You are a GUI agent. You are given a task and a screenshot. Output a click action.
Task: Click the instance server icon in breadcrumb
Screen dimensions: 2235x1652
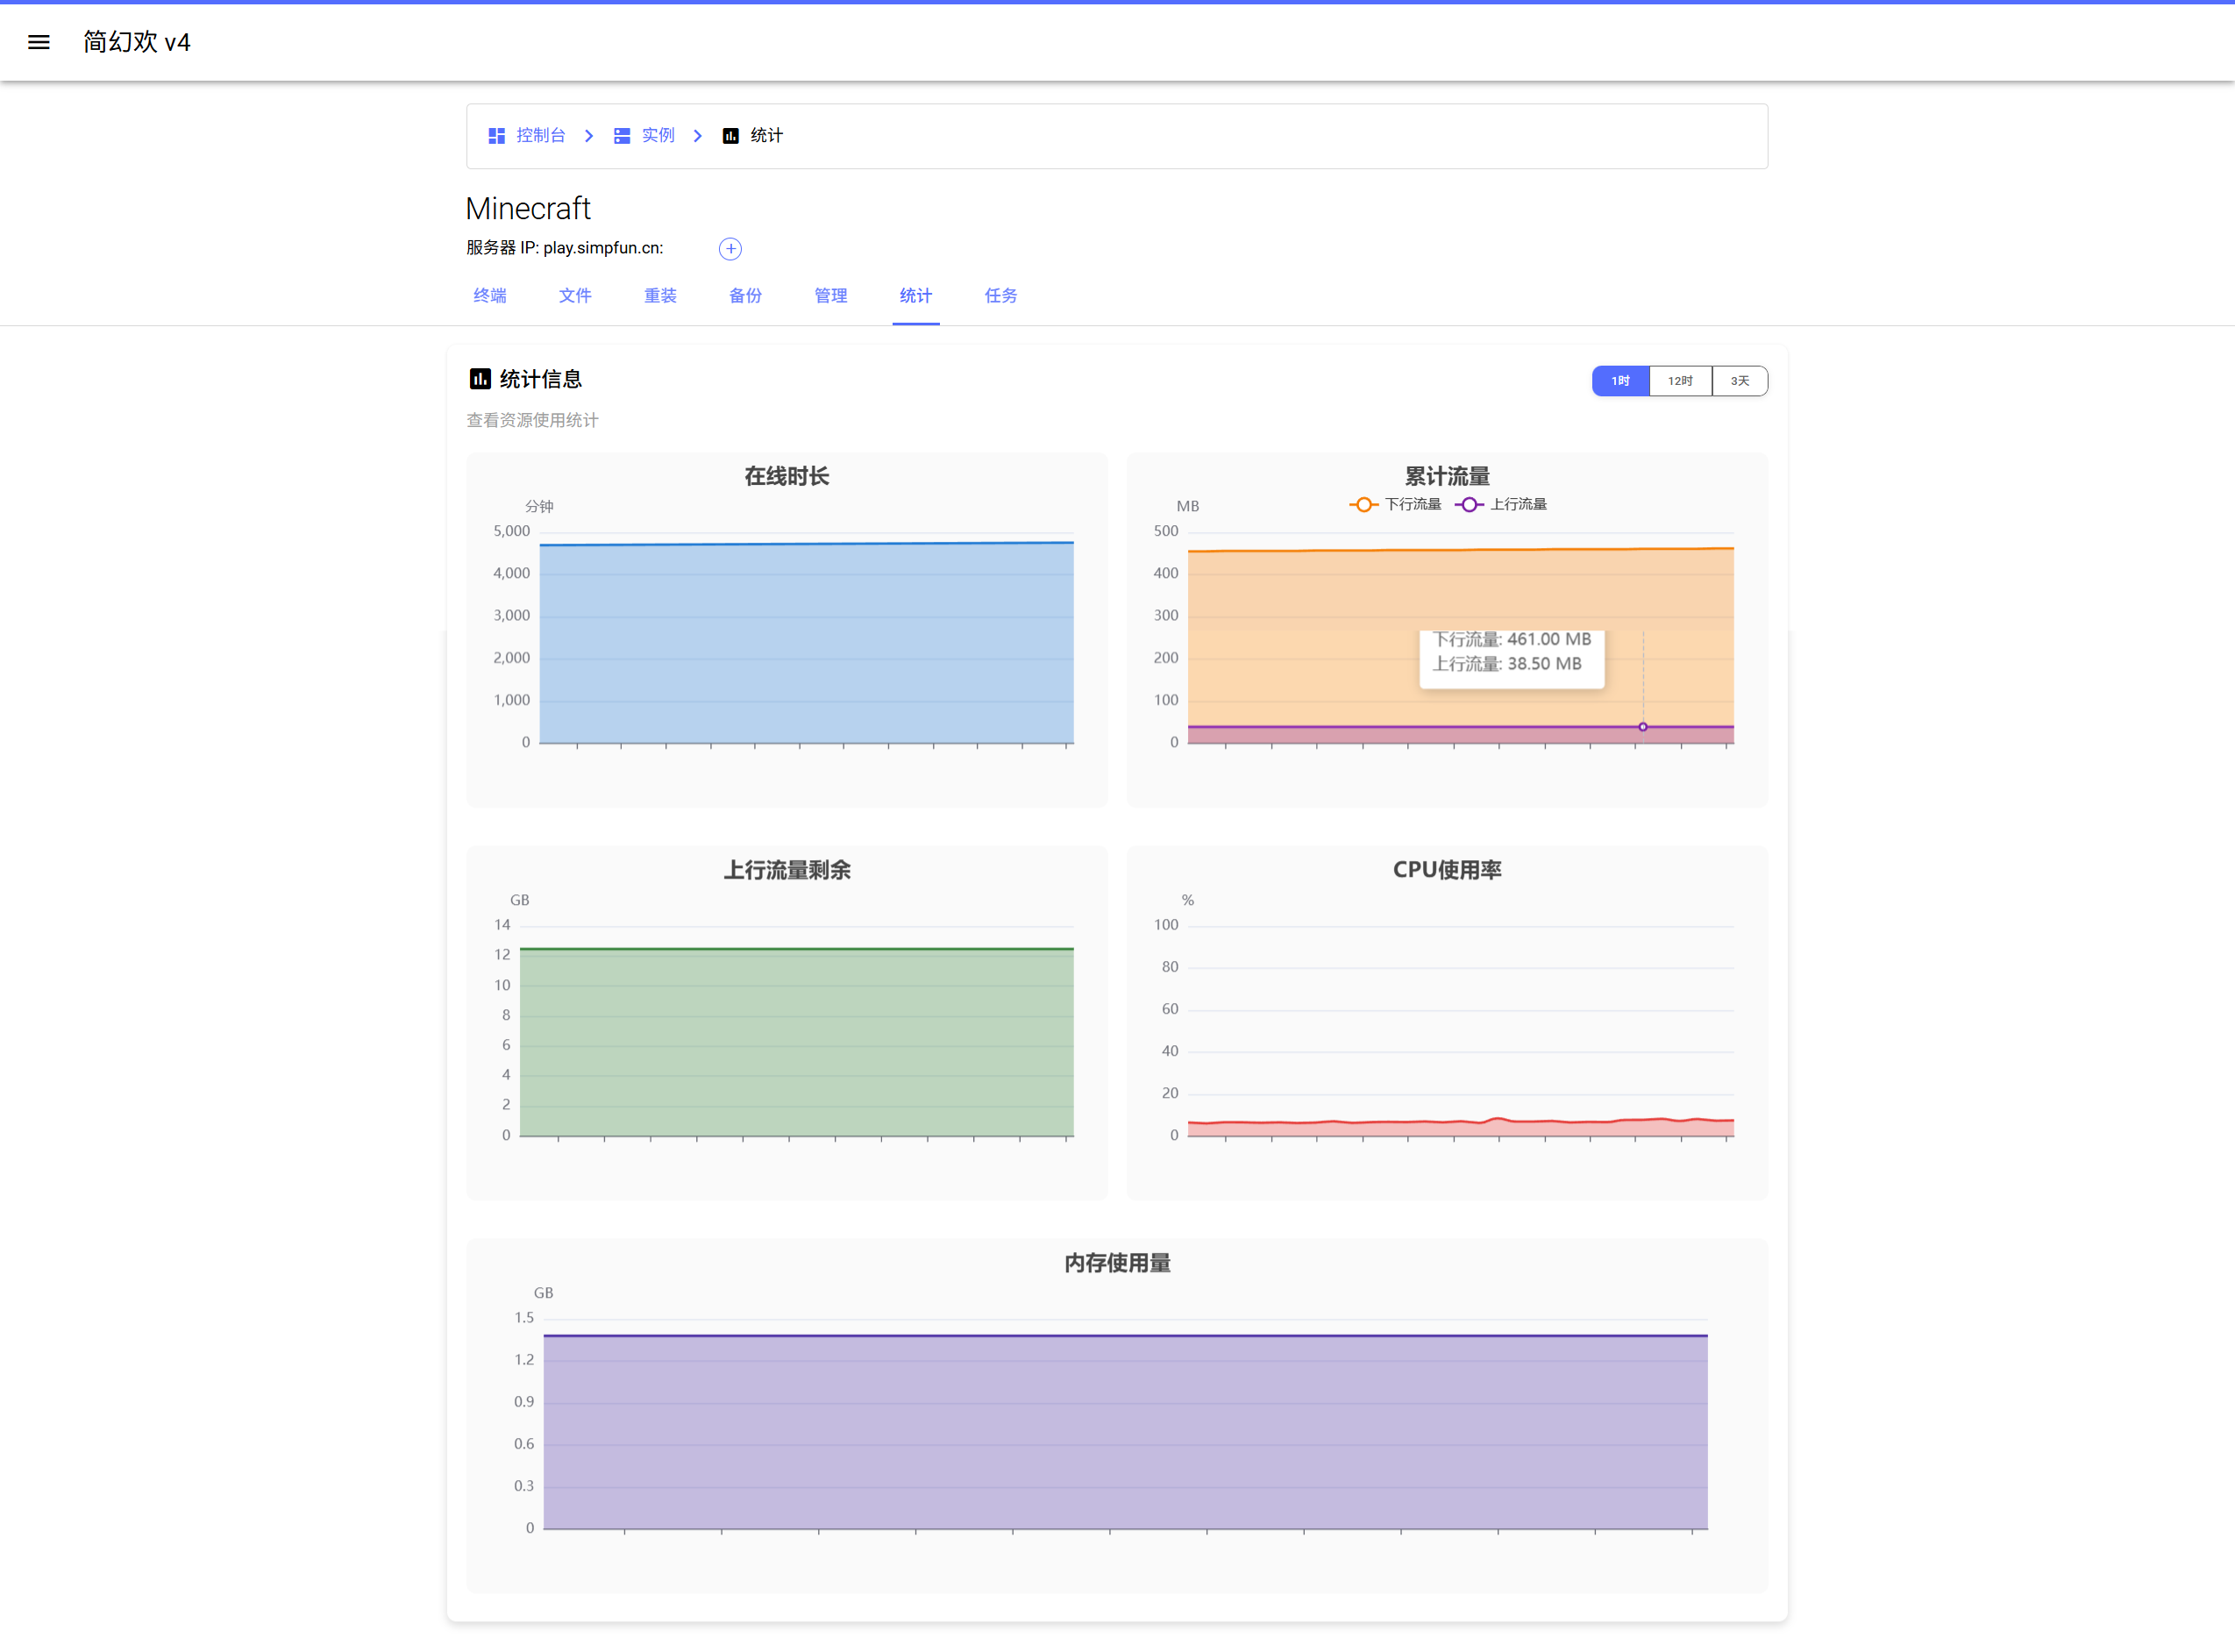[x=622, y=136]
